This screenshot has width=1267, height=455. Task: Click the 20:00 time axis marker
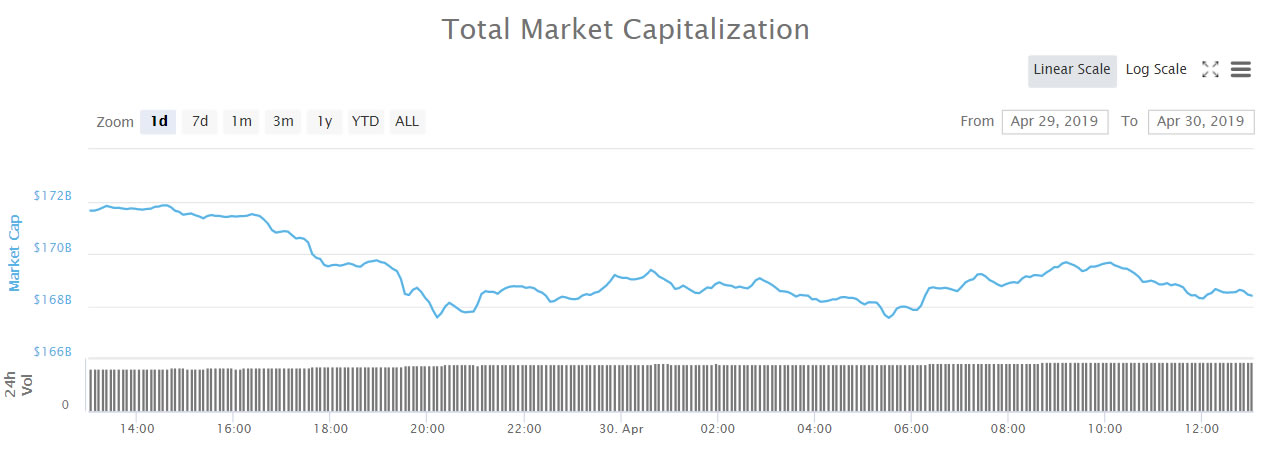pos(427,429)
